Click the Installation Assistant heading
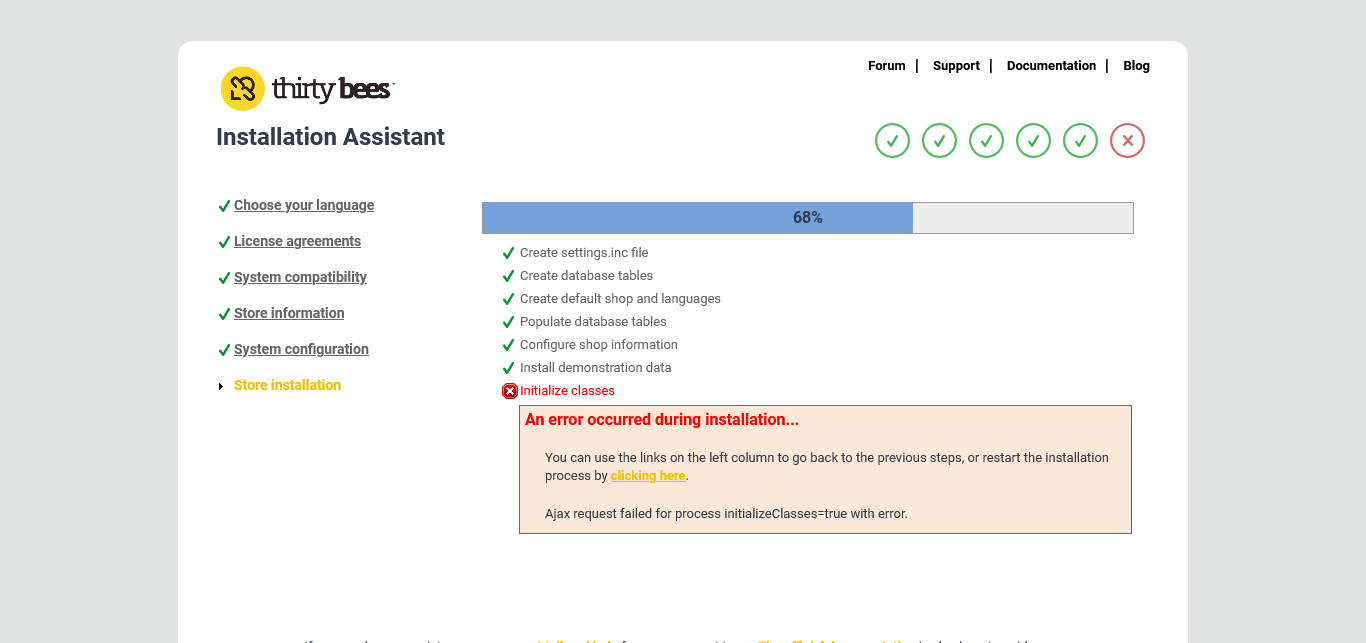1366x643 pixels. pos(330,137)
